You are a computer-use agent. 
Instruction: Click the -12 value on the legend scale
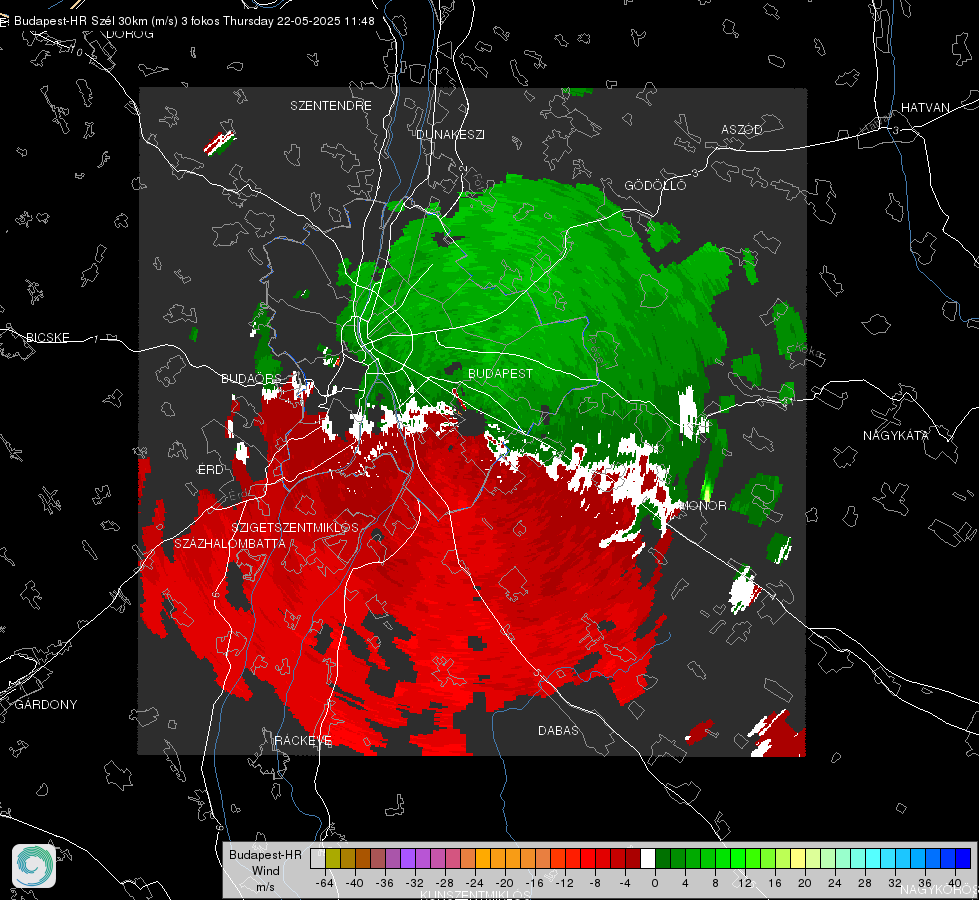click(x=564, y=883)
